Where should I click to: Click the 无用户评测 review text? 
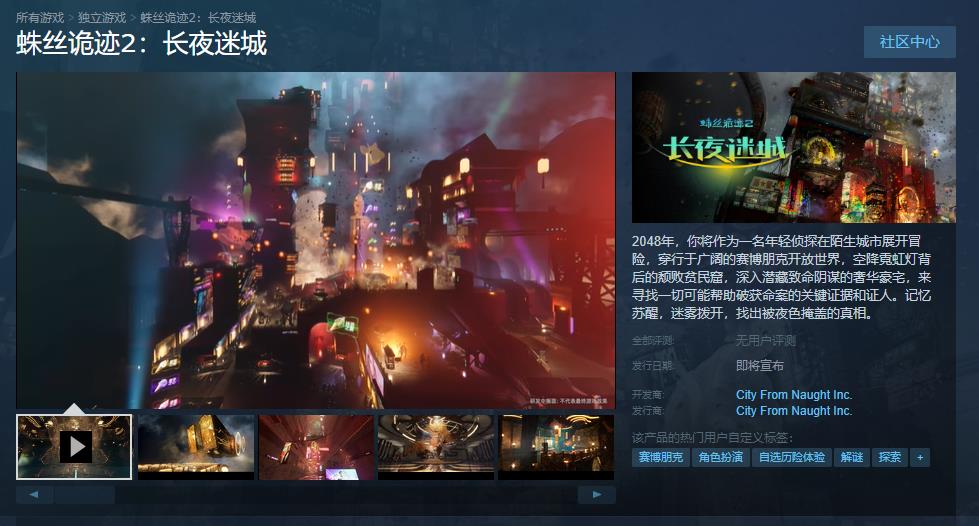tap(765, 340)
